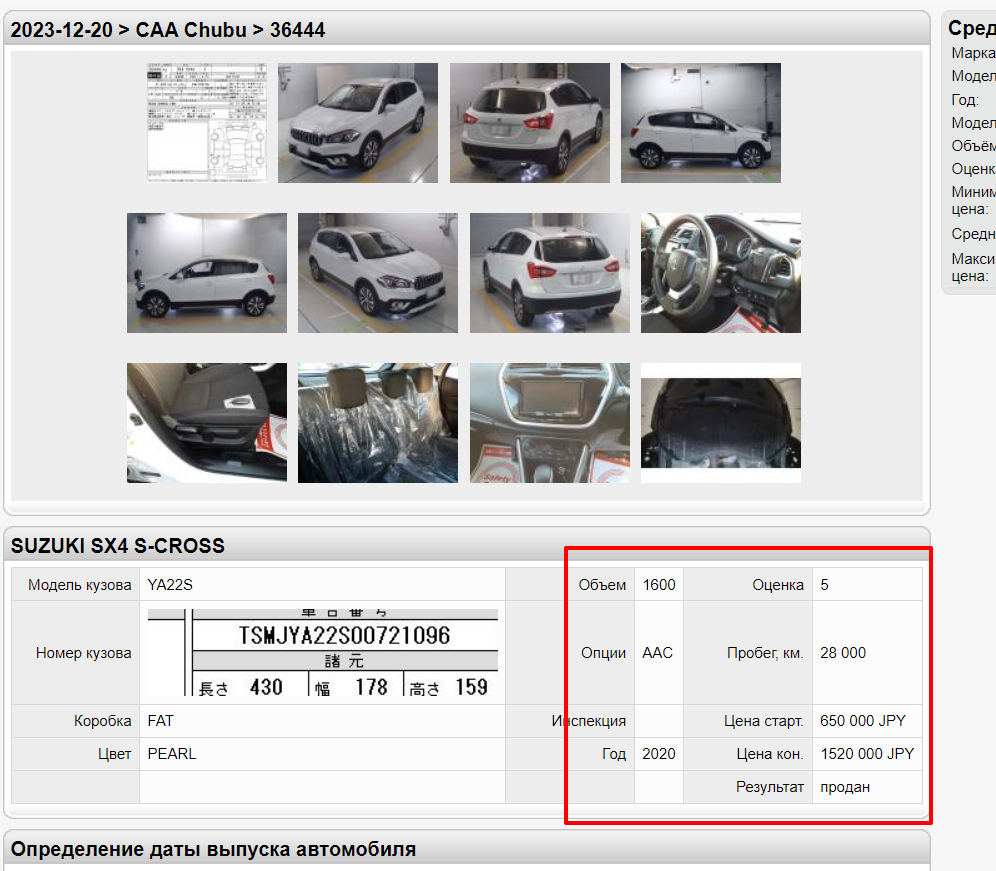Open center console navigation screen photo
Image resolution: width=996 pixels, height=871 pixels.
550,422
